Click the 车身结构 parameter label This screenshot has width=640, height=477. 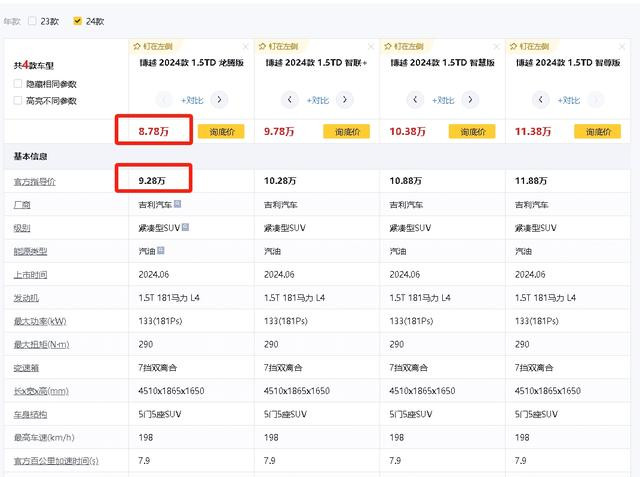click(x=30, y=415)
